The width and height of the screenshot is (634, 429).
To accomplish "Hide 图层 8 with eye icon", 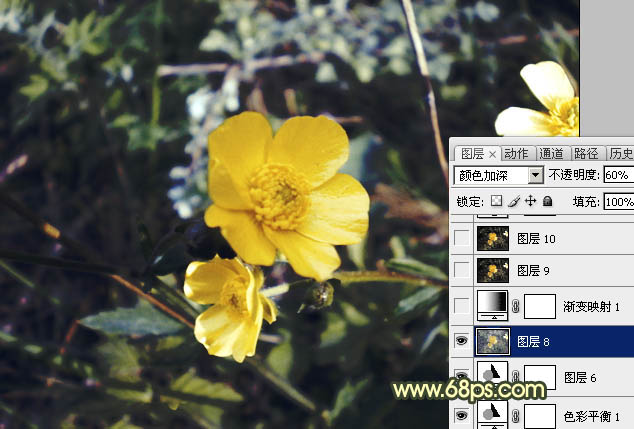I will 461,341.
